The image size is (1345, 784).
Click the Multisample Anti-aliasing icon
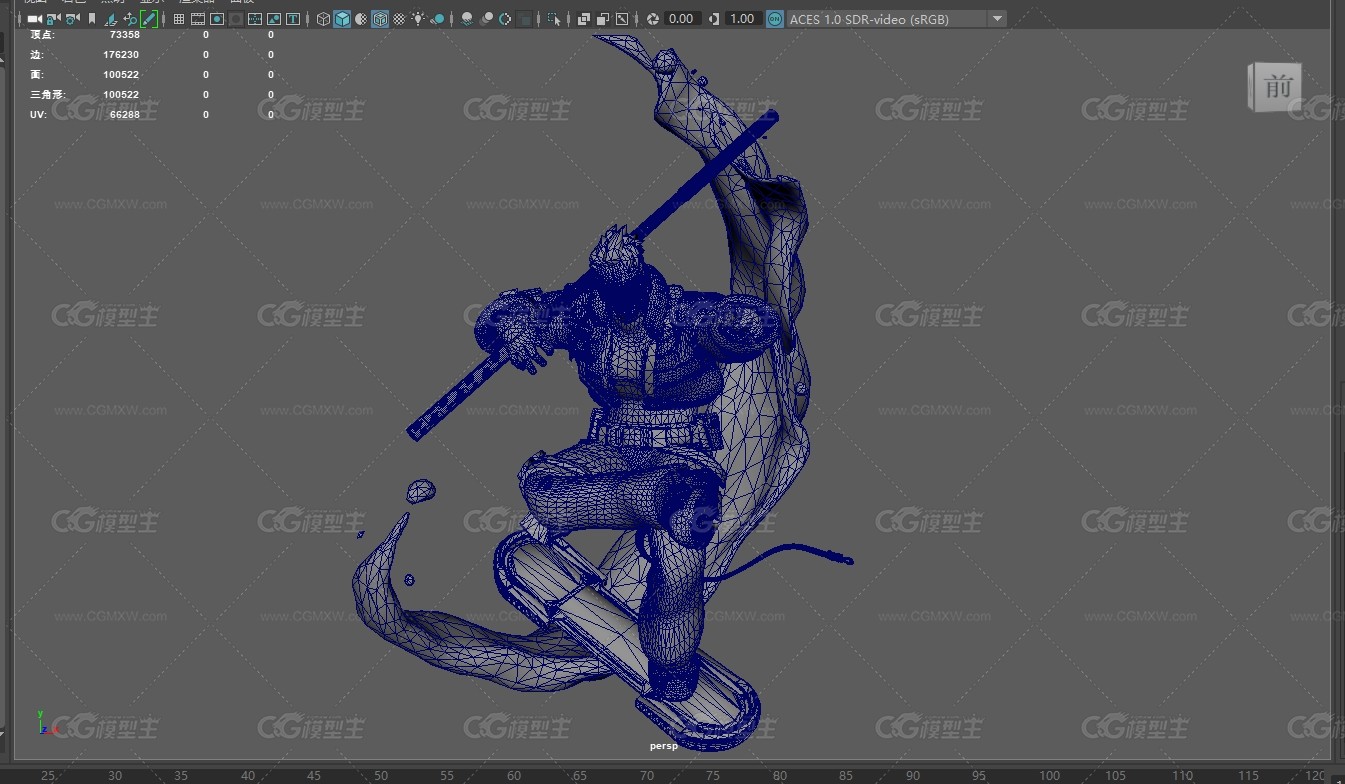[x=505, y=19]
